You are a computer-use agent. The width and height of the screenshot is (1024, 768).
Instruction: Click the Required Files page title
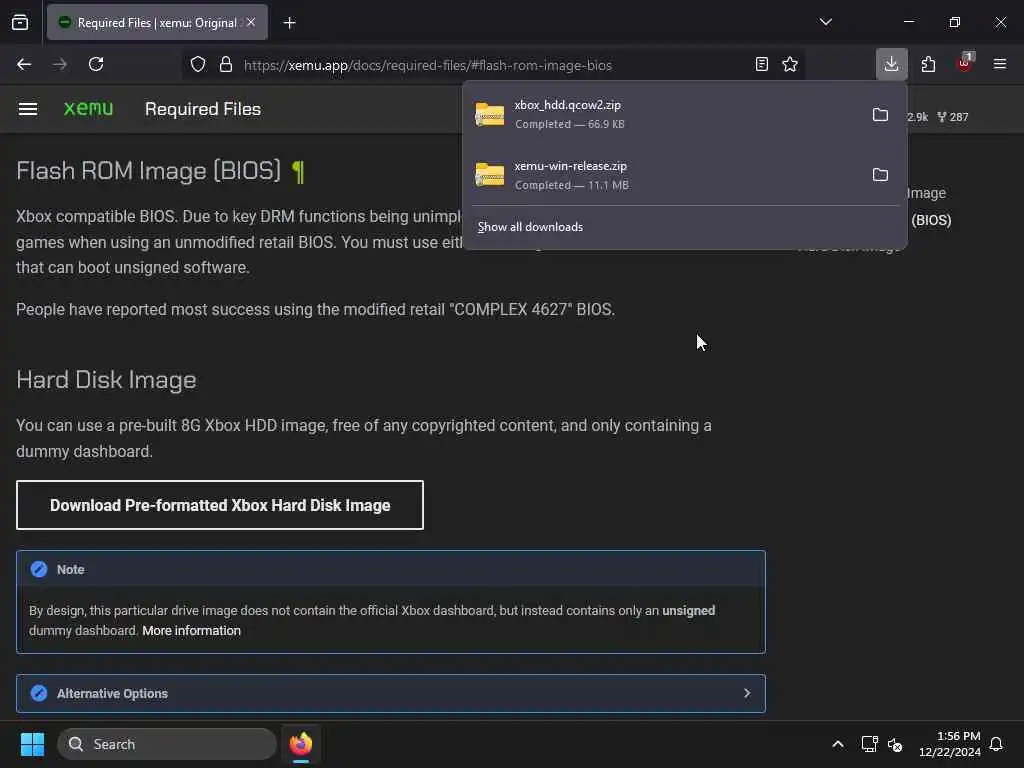click(203, 109)
